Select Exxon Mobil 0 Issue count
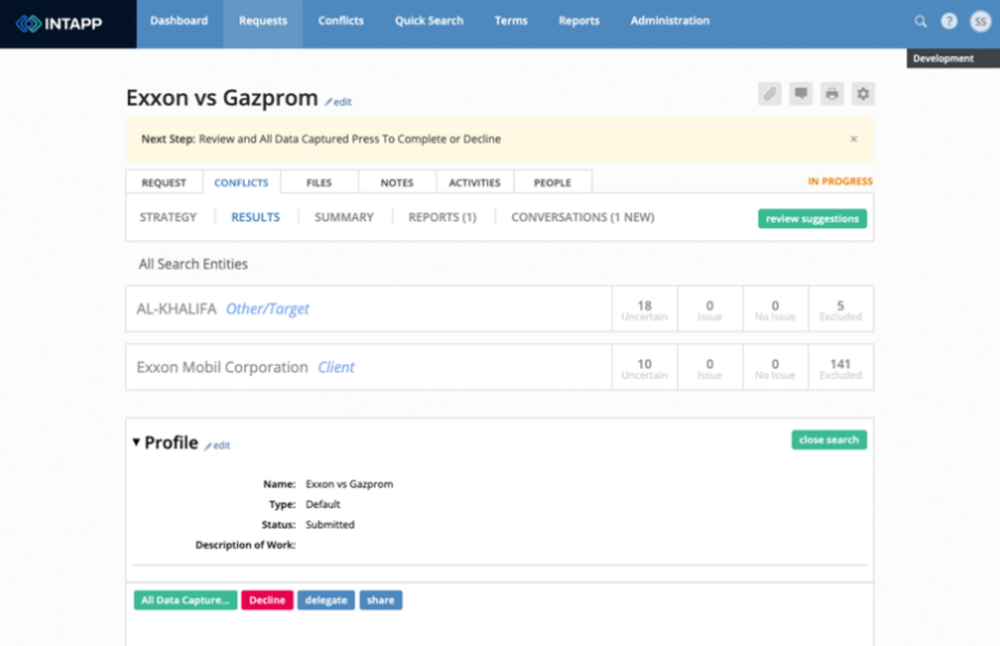1000x646 pixels. coord(709,368)
